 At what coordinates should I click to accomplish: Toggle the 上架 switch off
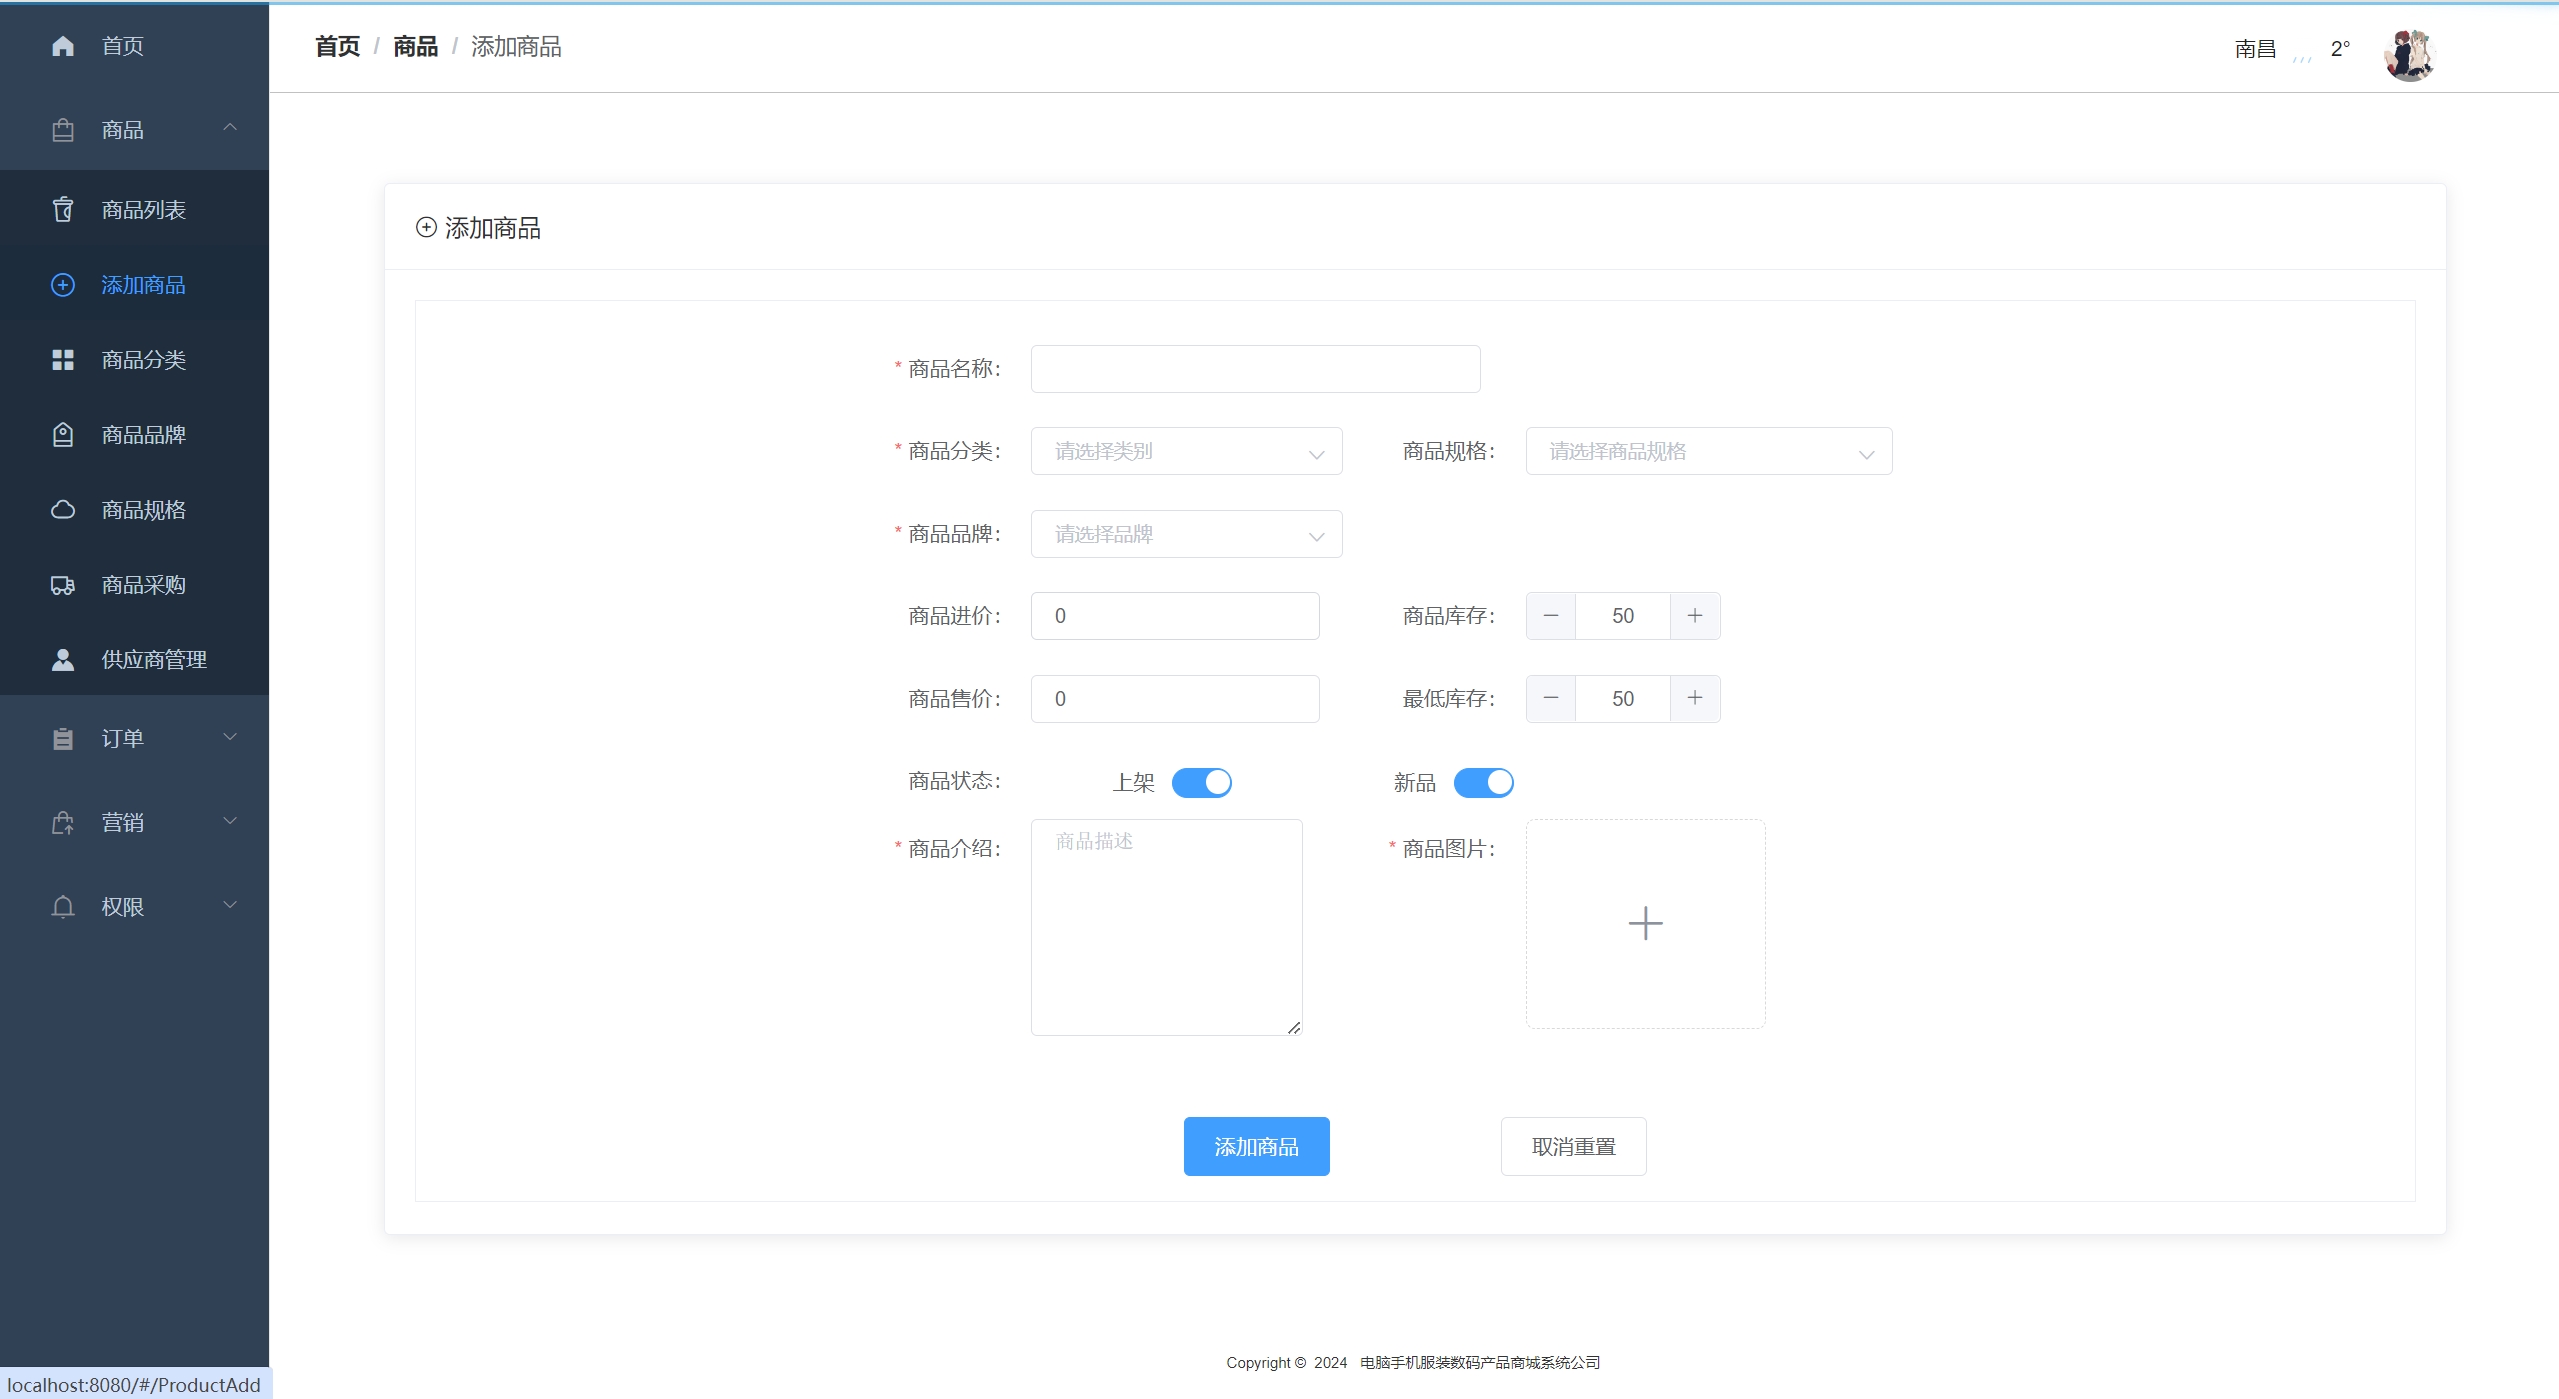point(1201,782)
